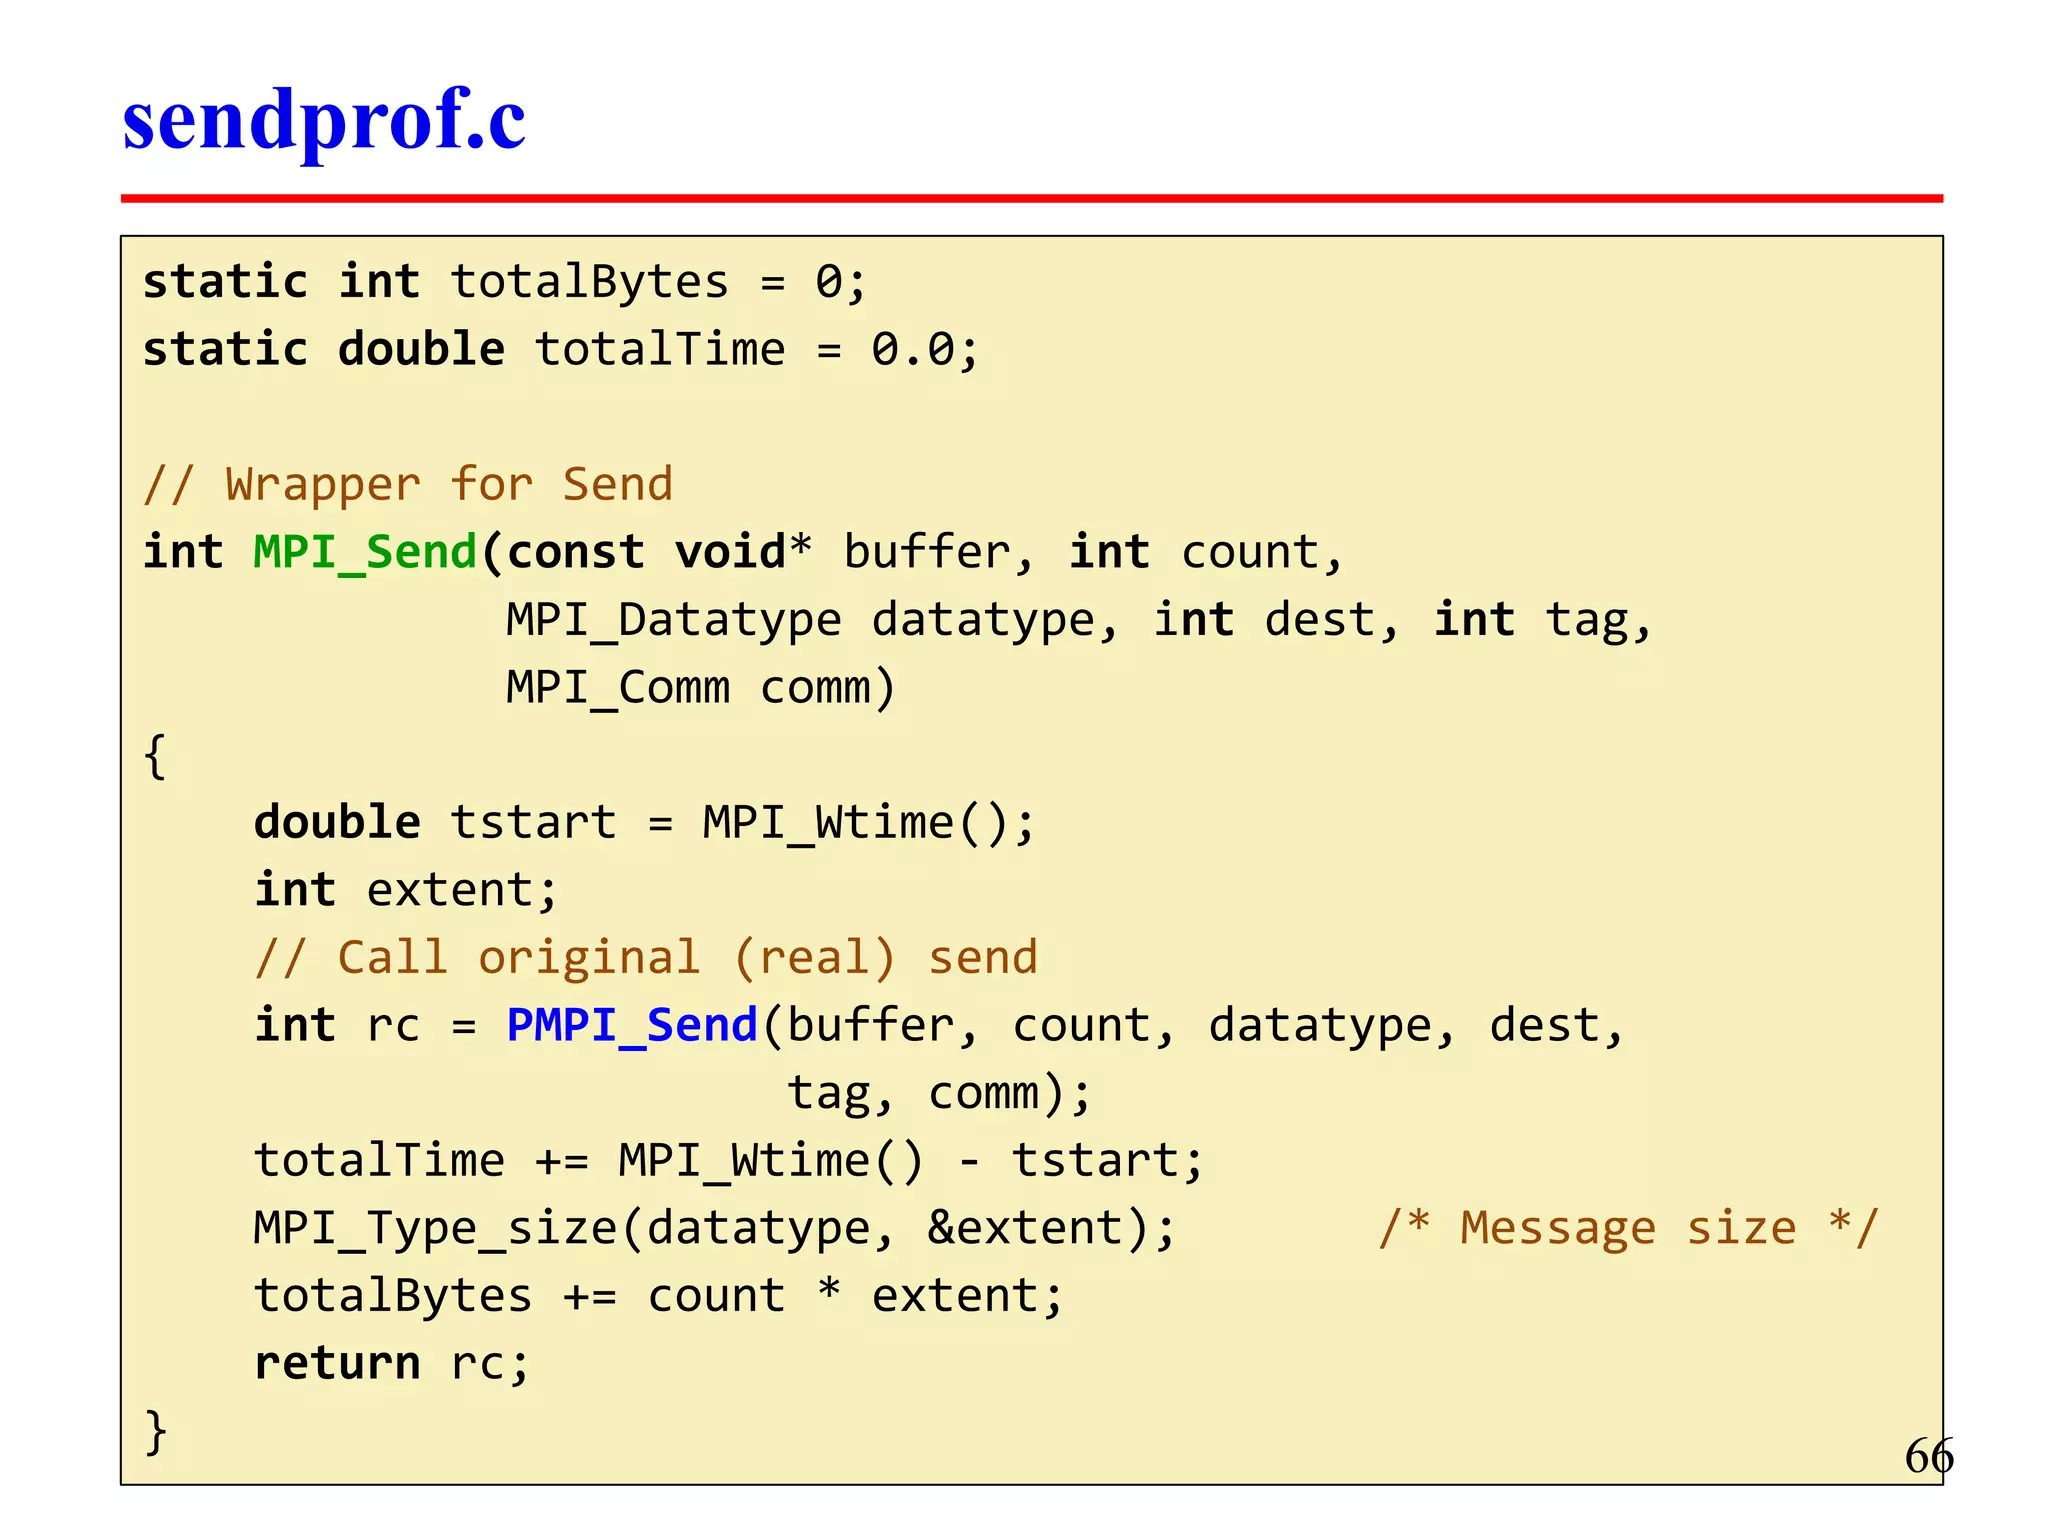The width and height of the screenshot is (2048, 1536).
Task: Click the continuation line 'tag, comm);'
Action: tap(939, 1093)
